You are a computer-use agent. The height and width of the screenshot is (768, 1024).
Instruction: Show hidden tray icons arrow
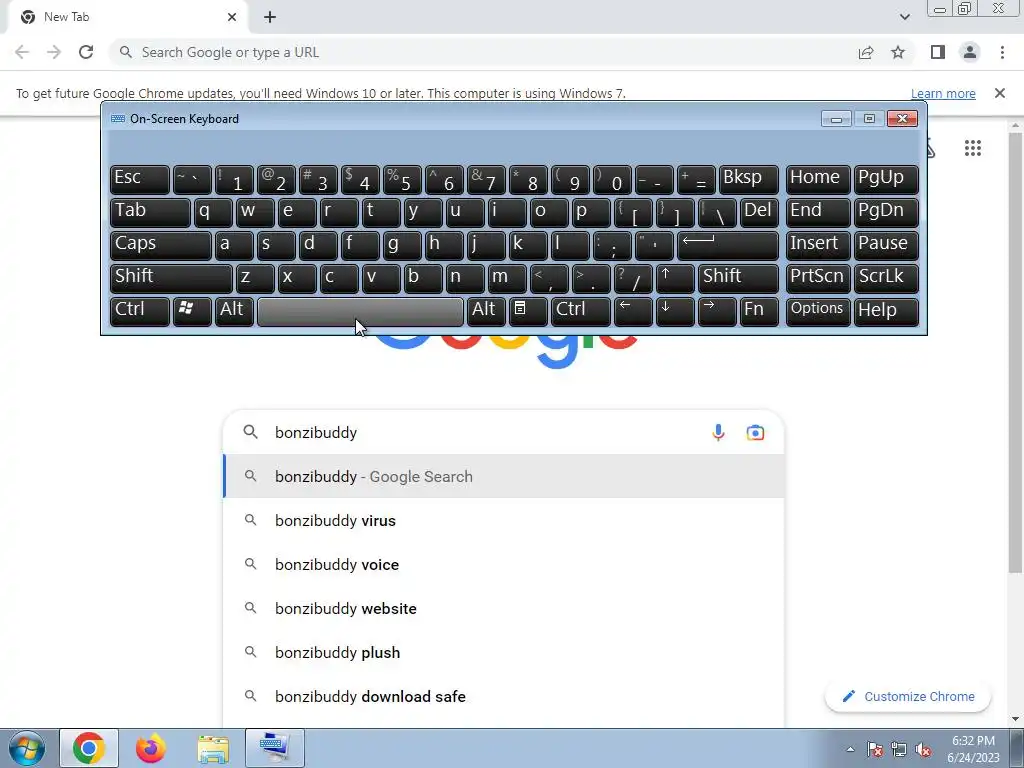[850, 749]
